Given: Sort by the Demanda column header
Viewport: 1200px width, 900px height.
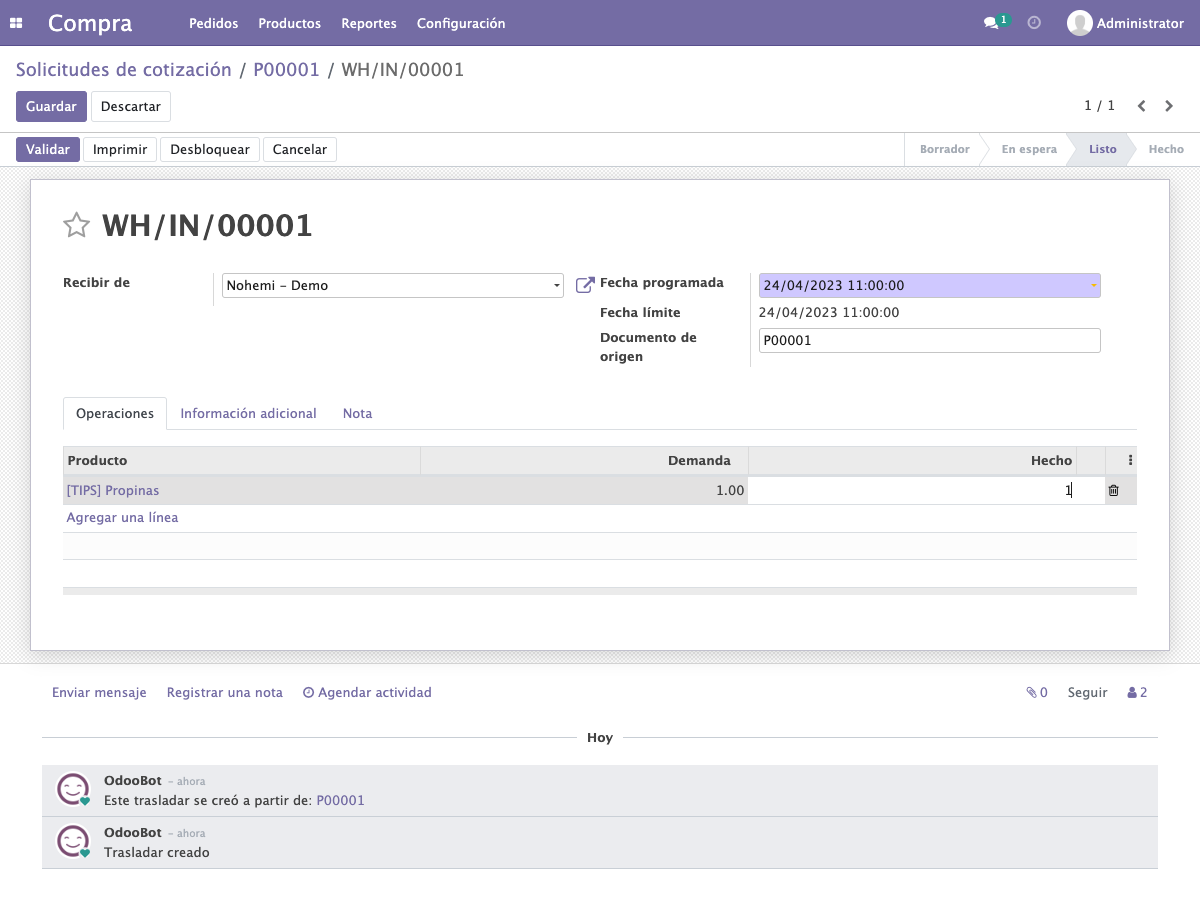Looking at the screenshot, I should click(x=584, y=460).
